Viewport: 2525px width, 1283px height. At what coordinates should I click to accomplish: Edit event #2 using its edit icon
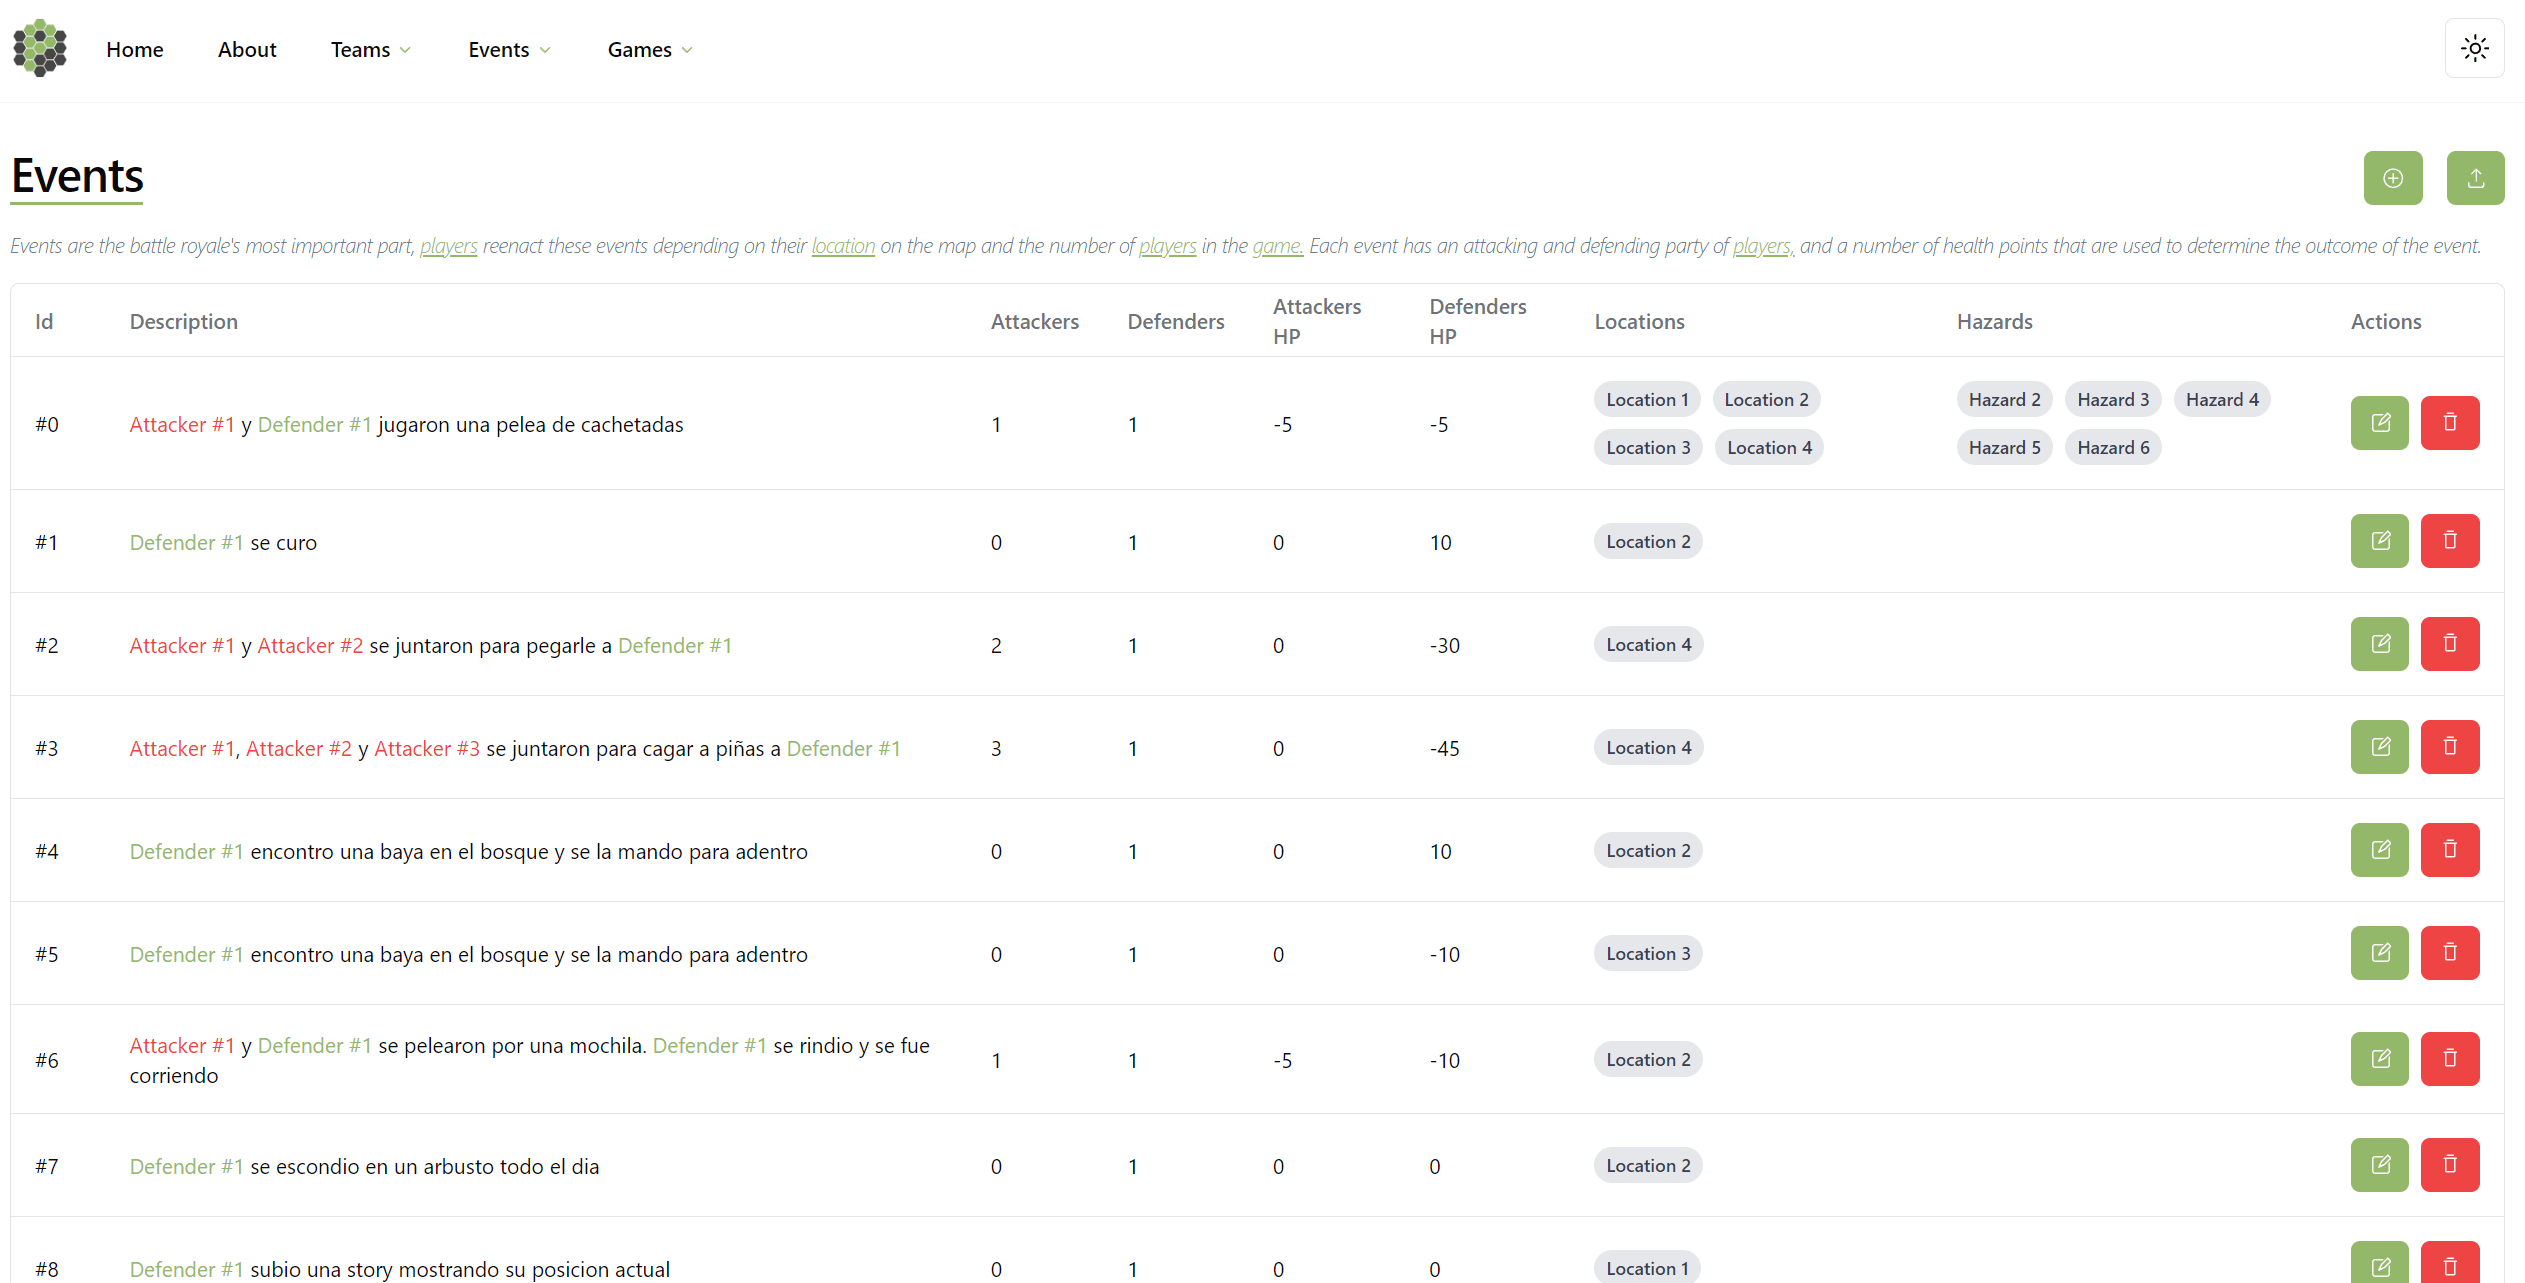pos(2379,644)
